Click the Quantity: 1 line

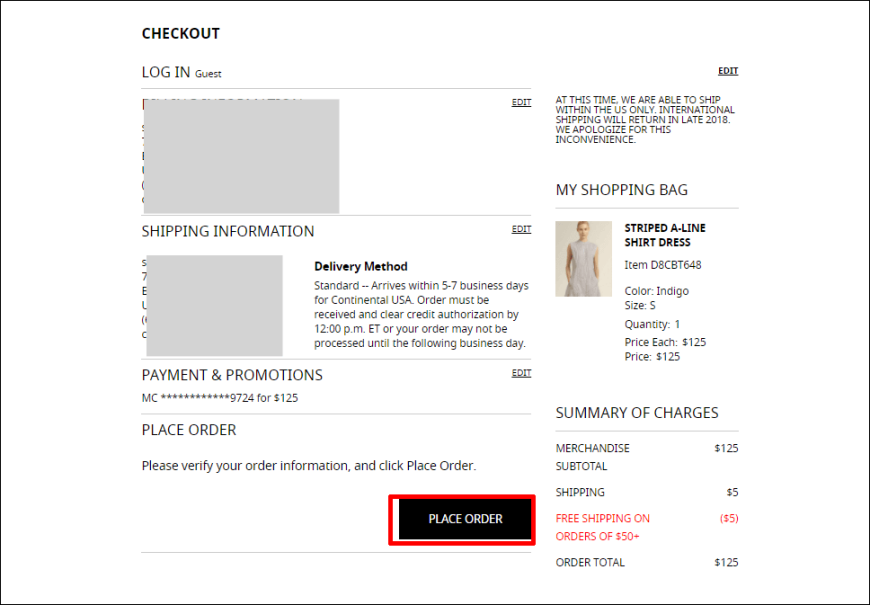(x=652, y=324)
